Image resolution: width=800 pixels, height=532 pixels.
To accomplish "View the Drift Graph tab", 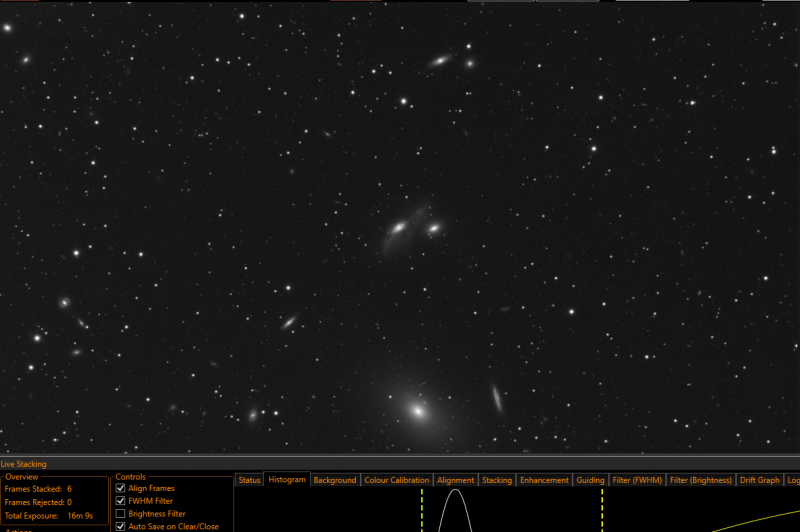I will point(760,480).
